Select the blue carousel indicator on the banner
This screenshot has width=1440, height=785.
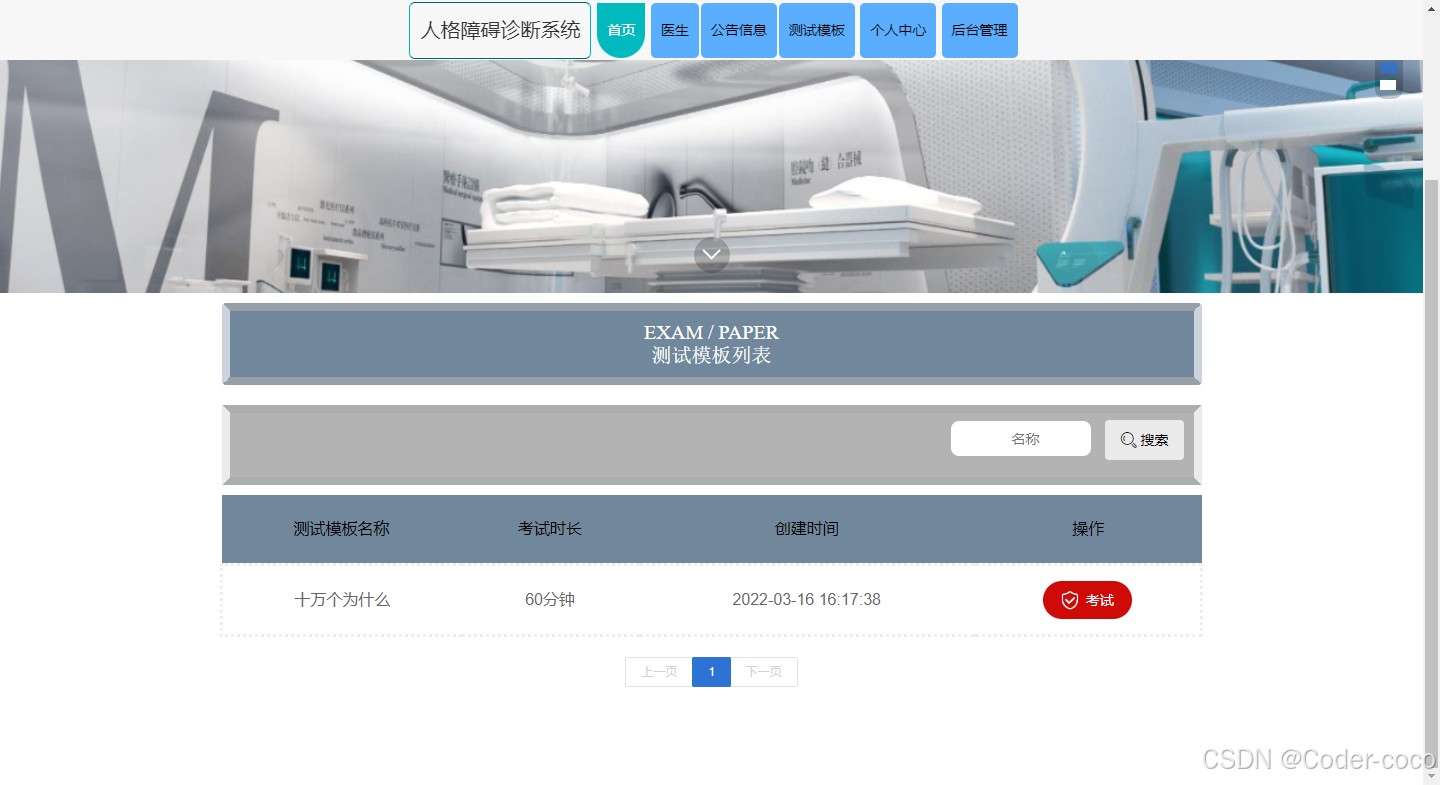pyautogui.click(x=1388, y=67)
